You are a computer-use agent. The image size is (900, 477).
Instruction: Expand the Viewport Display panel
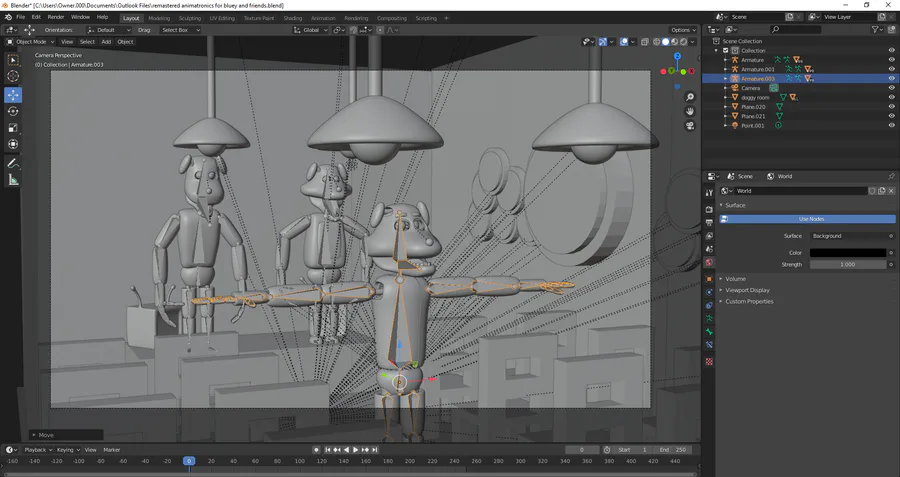pos(747,290)
